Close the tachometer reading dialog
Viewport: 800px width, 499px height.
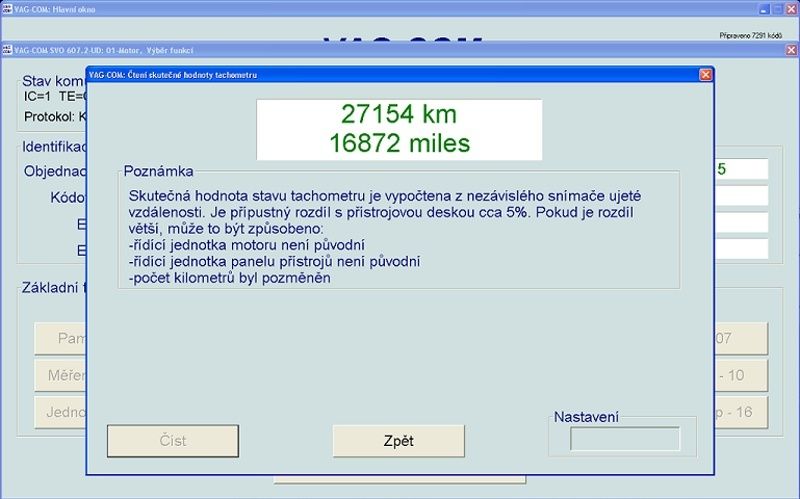pyautogui.click(x=705, y=74)
